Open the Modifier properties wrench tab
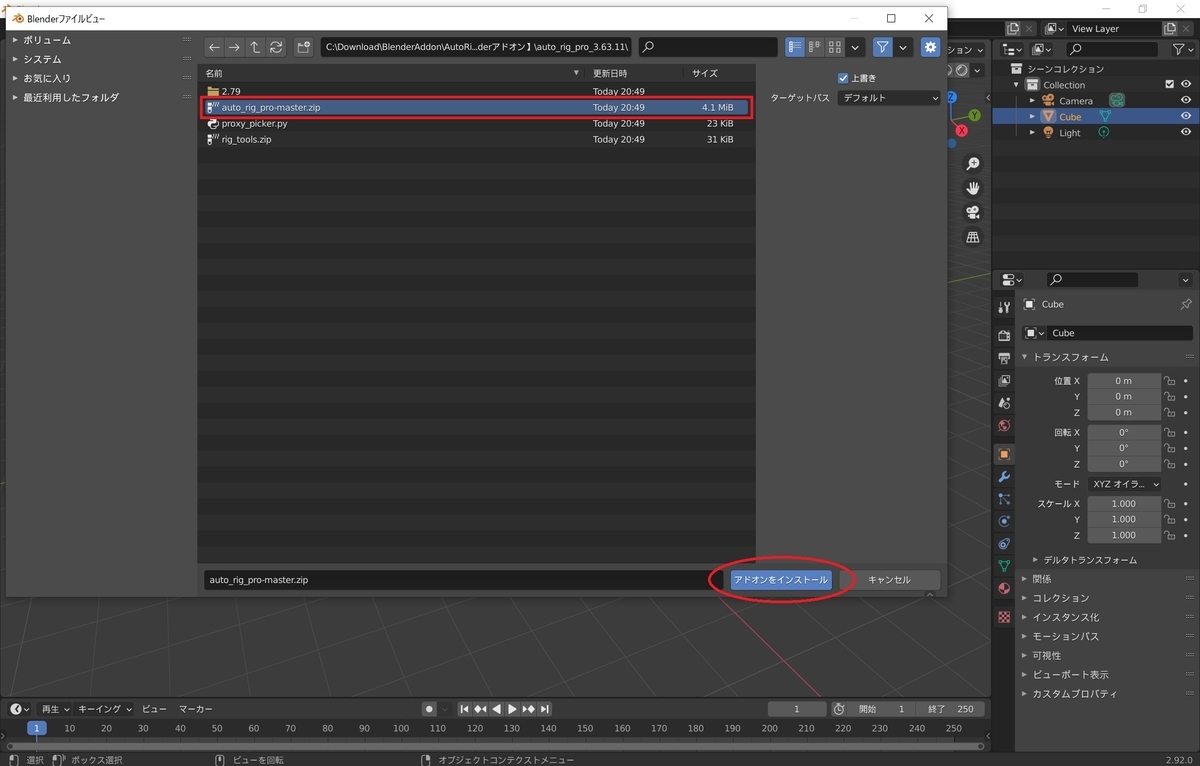This screenshot has height=766, width=1200. pyautogui.click(x=1005, y=476)
